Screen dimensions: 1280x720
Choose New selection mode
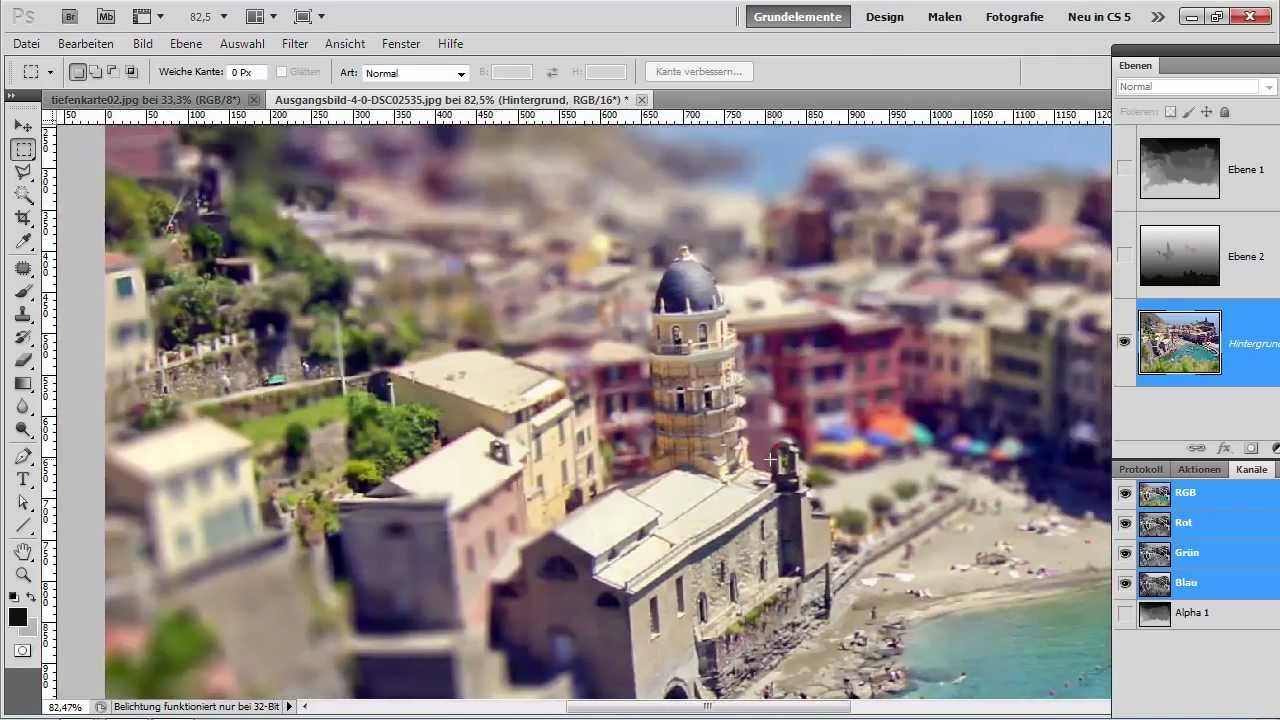click(78, 72)
